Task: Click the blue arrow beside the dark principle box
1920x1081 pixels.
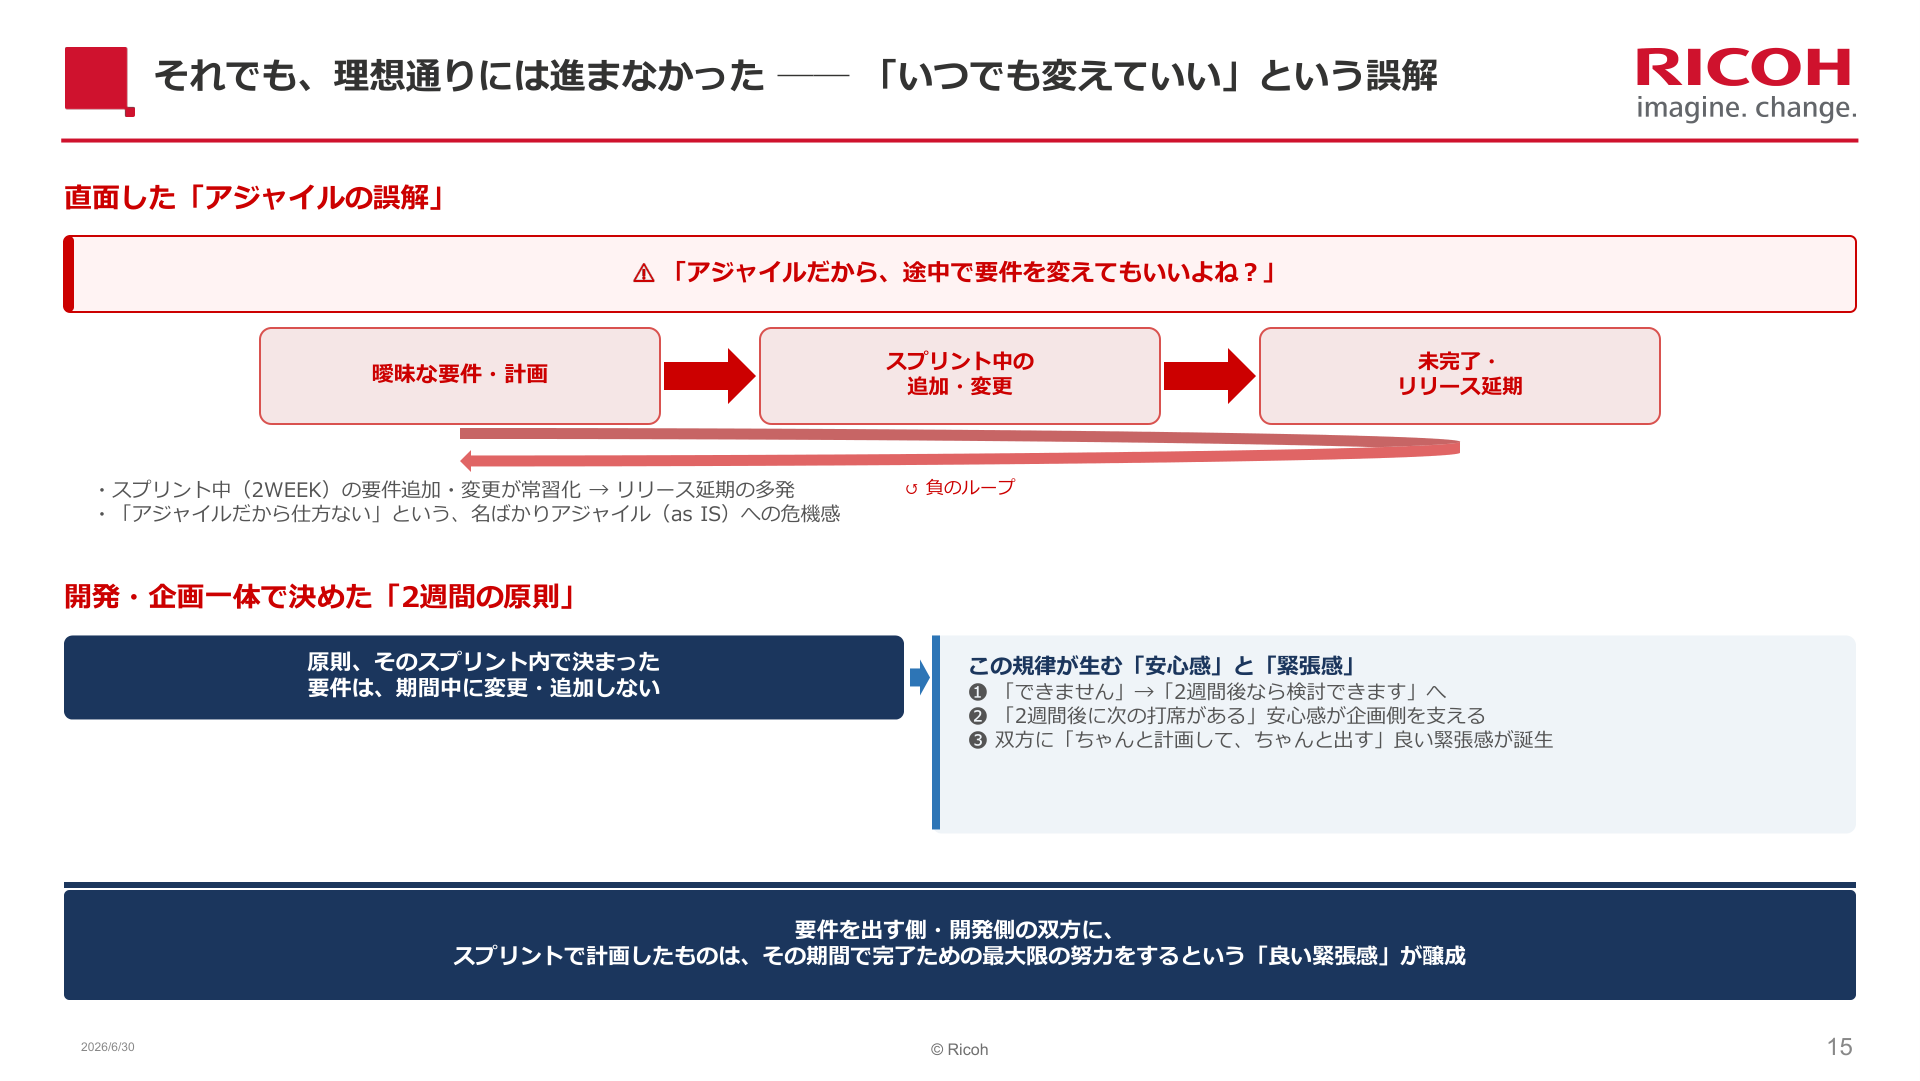Action: tap(919, 677)
